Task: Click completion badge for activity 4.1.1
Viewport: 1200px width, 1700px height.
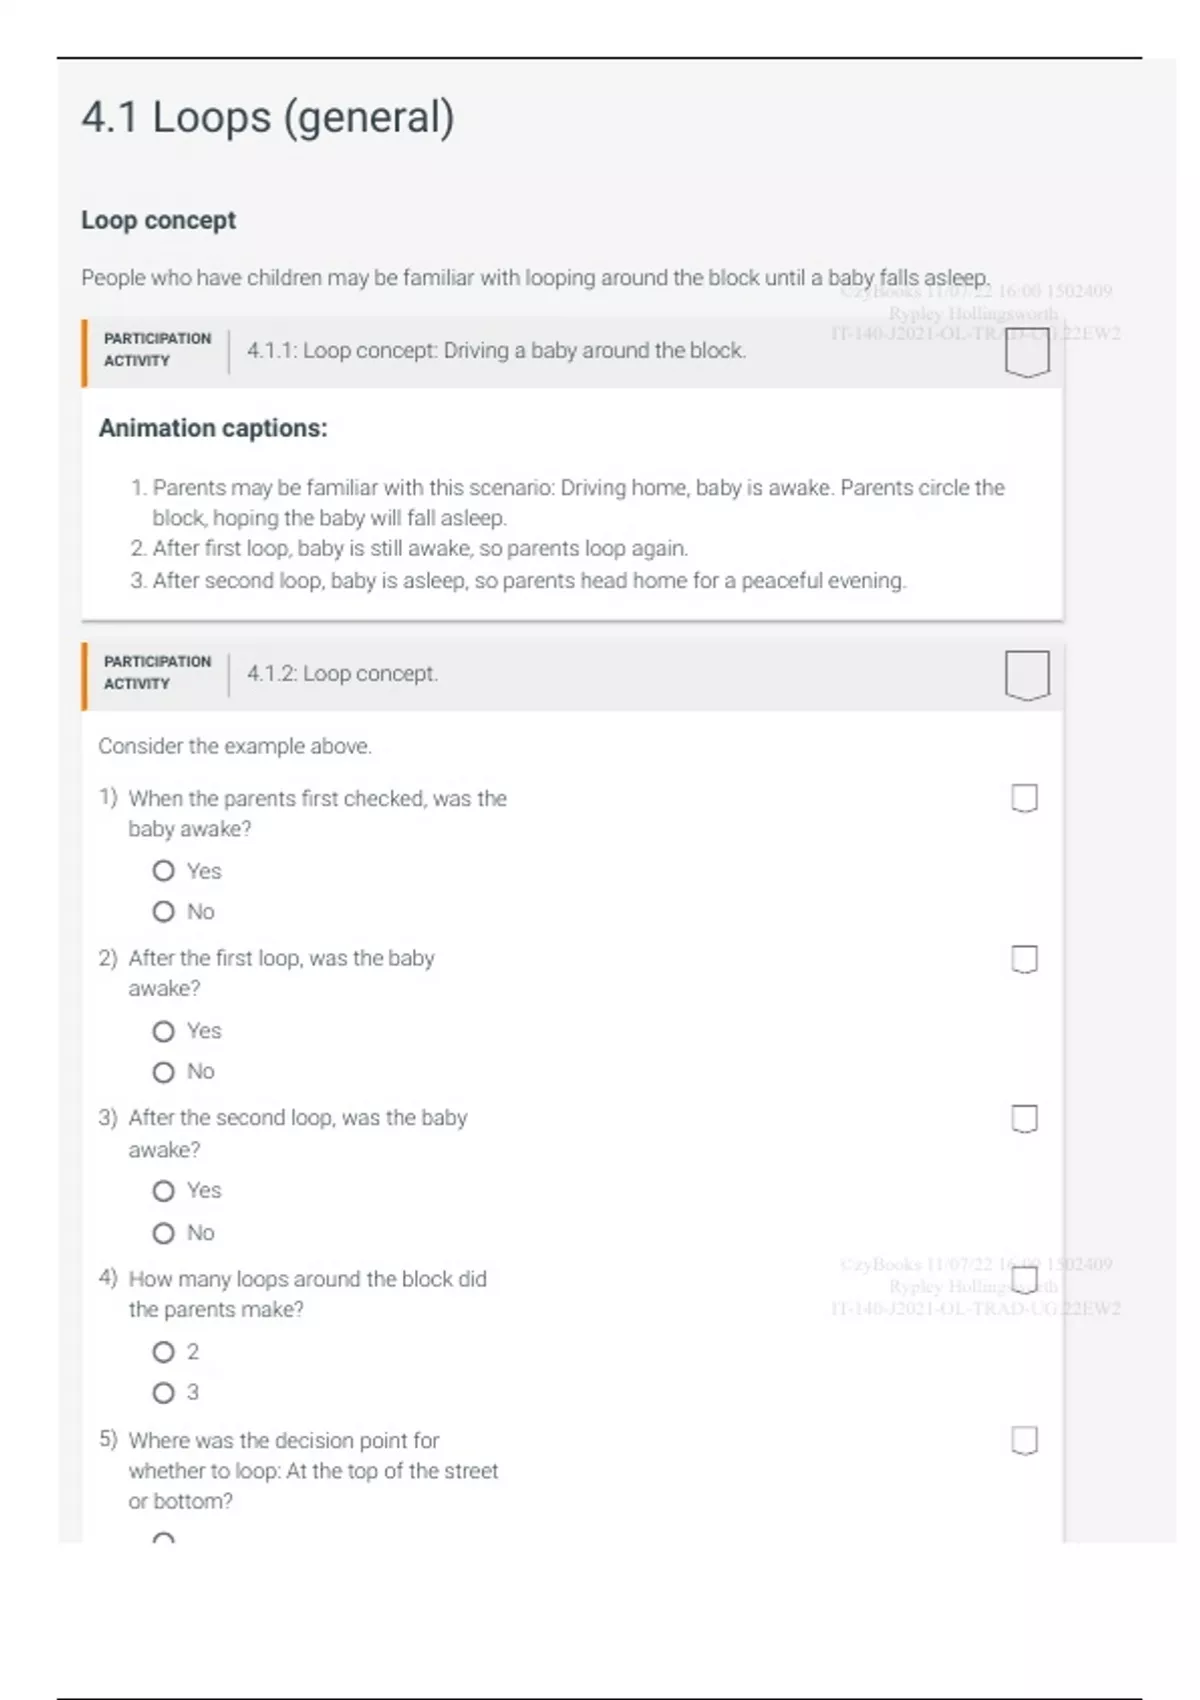Action: pyautogui.click(x=1026, y=354)
